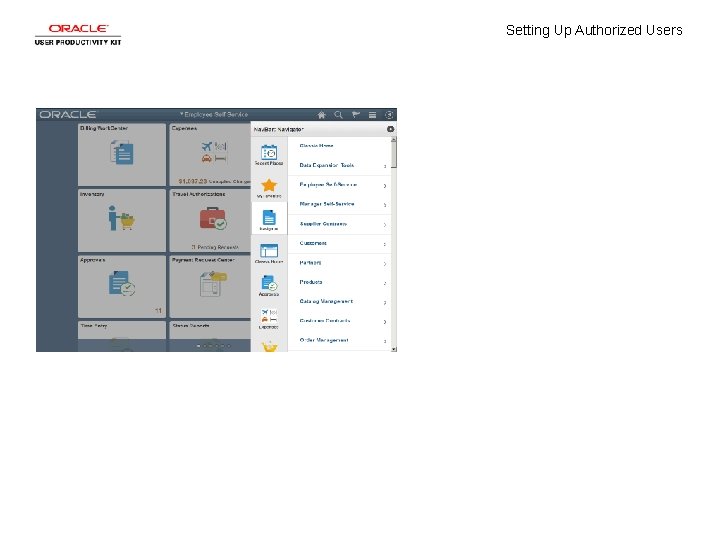Open Manager Self-Service Navigator item
This screenshot has height=540, width=720.
(x=339, y=204)
